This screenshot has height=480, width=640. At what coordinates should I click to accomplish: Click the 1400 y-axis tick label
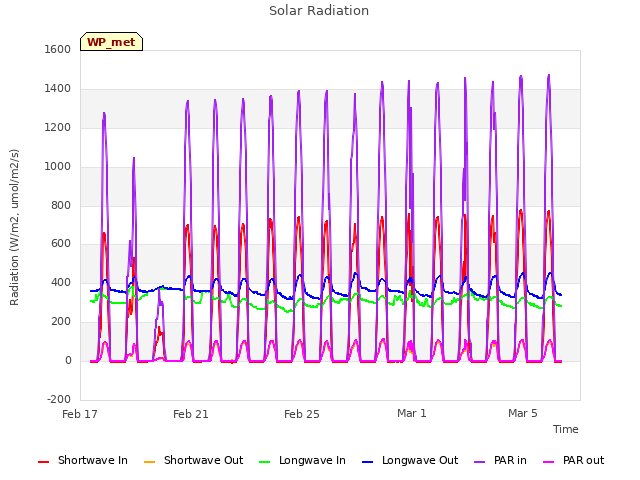click(x=58, y=89)
